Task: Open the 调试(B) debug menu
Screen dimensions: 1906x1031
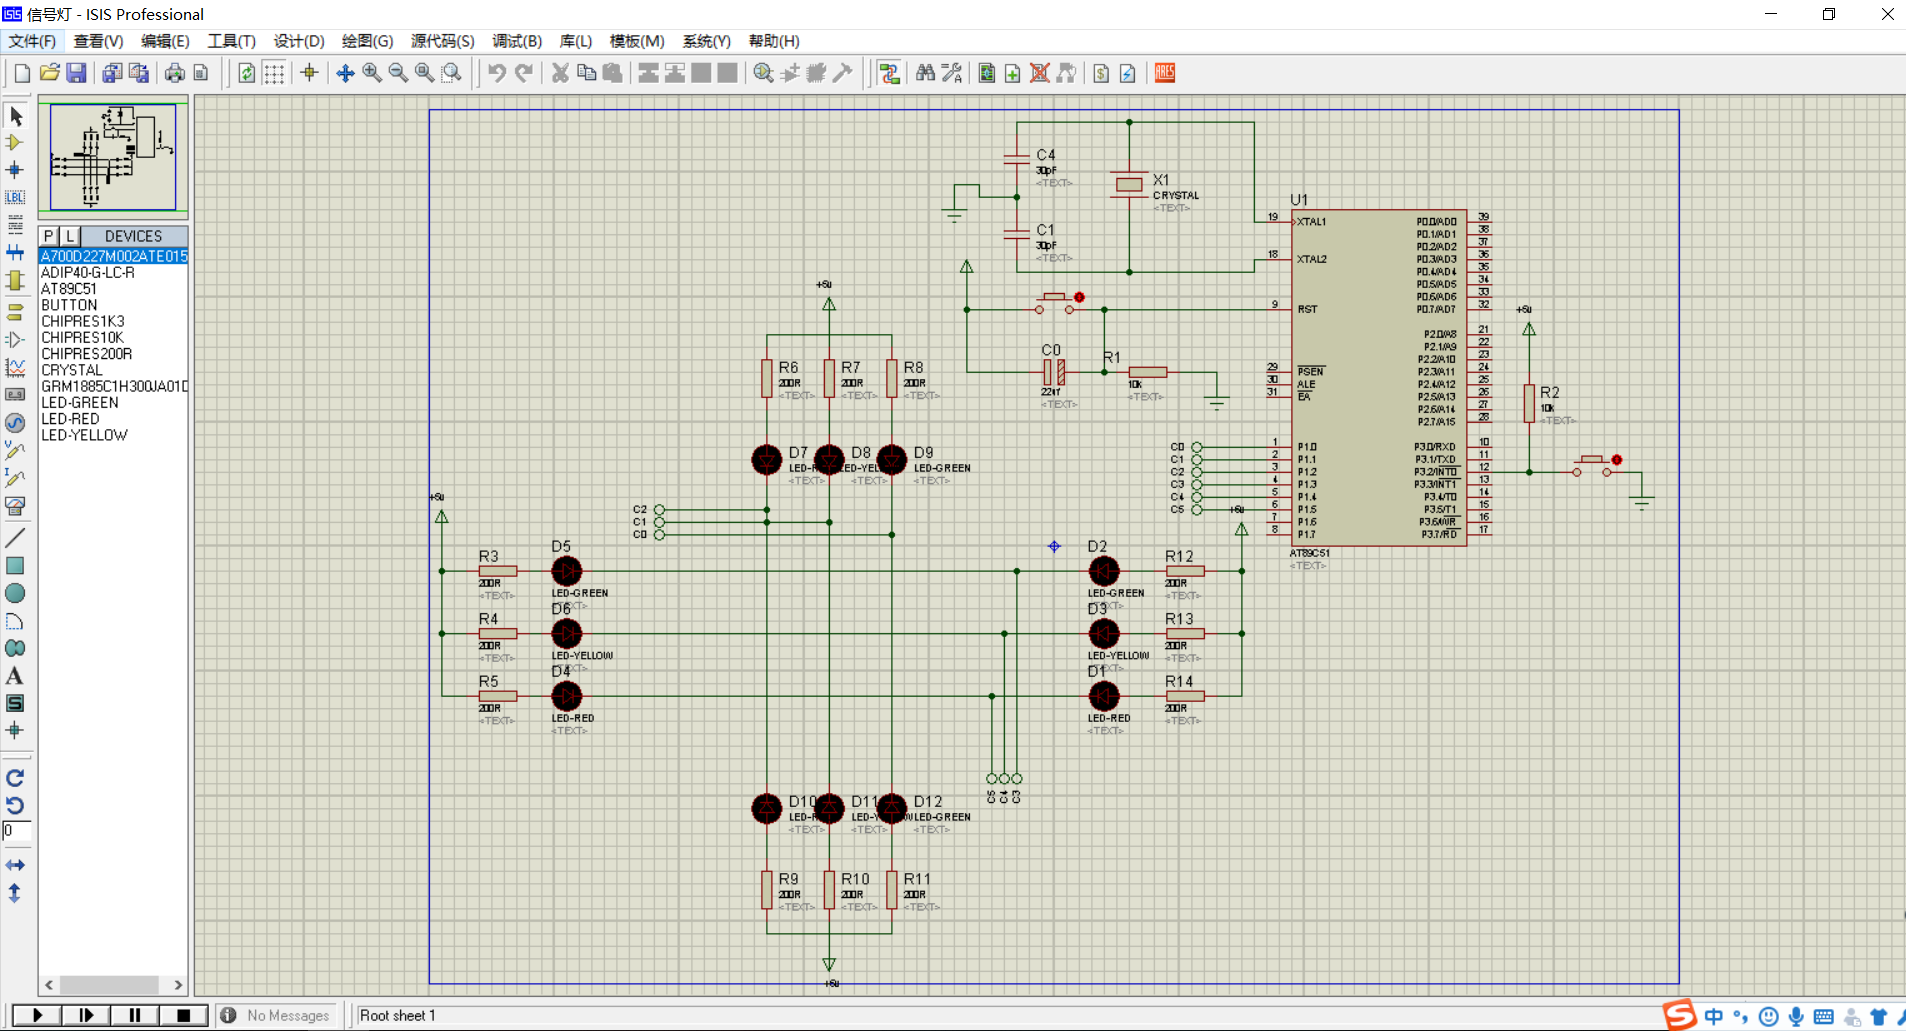Action: point(516,41)
